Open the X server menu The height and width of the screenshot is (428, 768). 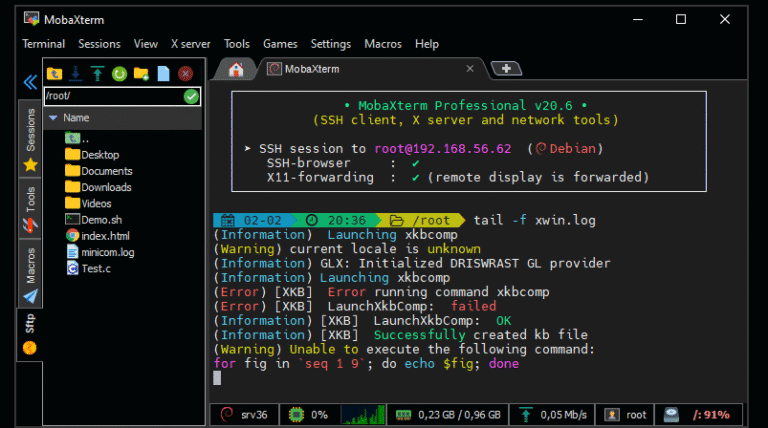coord(190,44)
